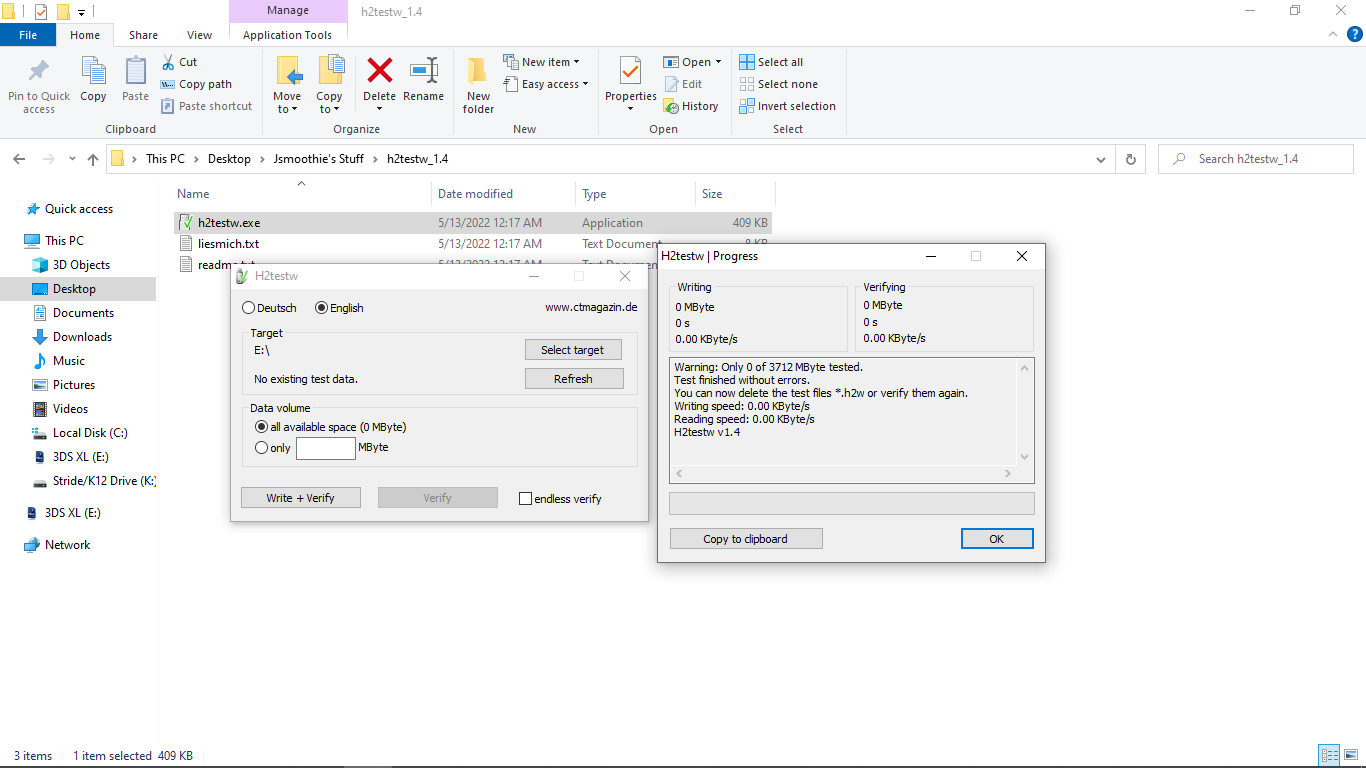The image size is (1366, 768).
Task: Select the liesmich.txt file
Action: click(228, 243)
